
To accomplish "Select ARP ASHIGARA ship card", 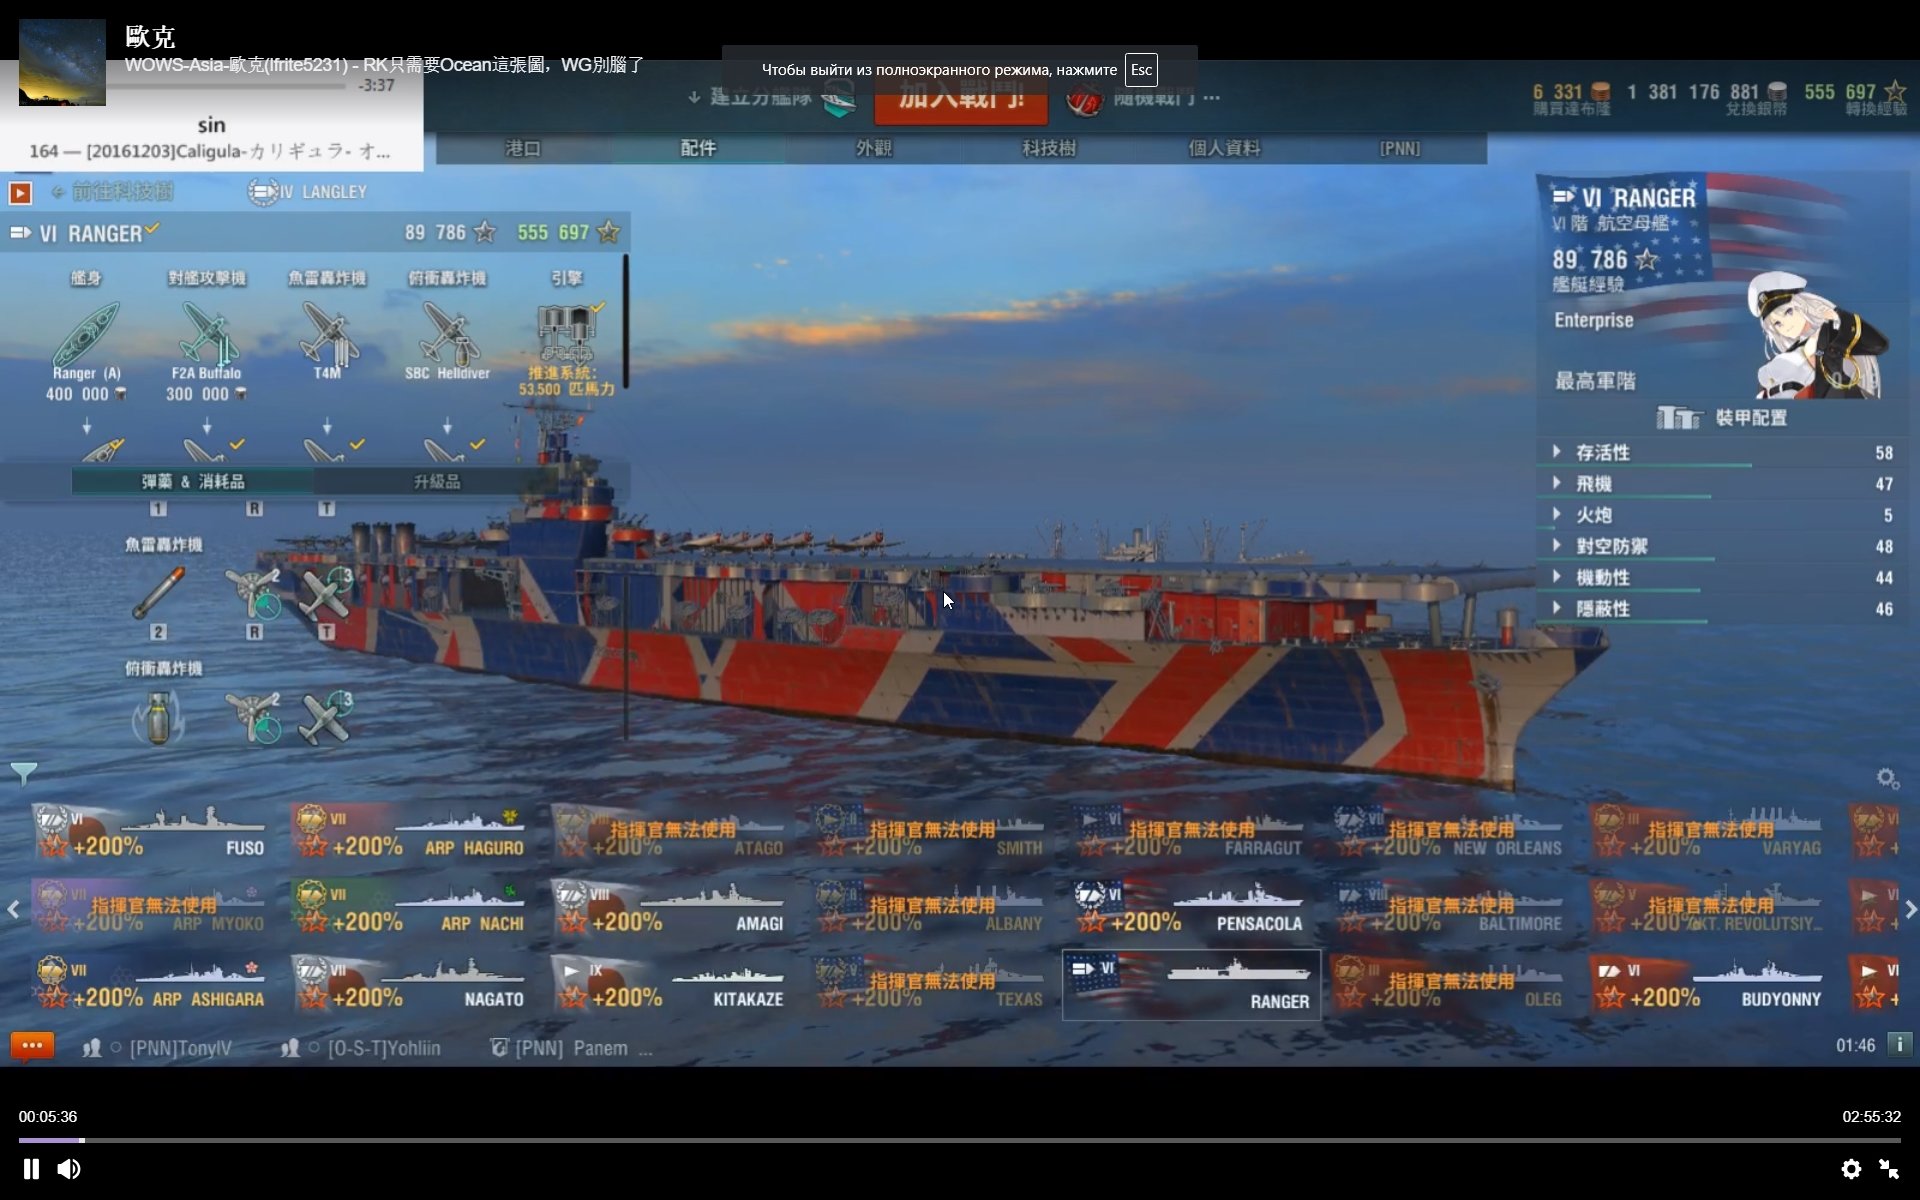I will tap(150, 985).
